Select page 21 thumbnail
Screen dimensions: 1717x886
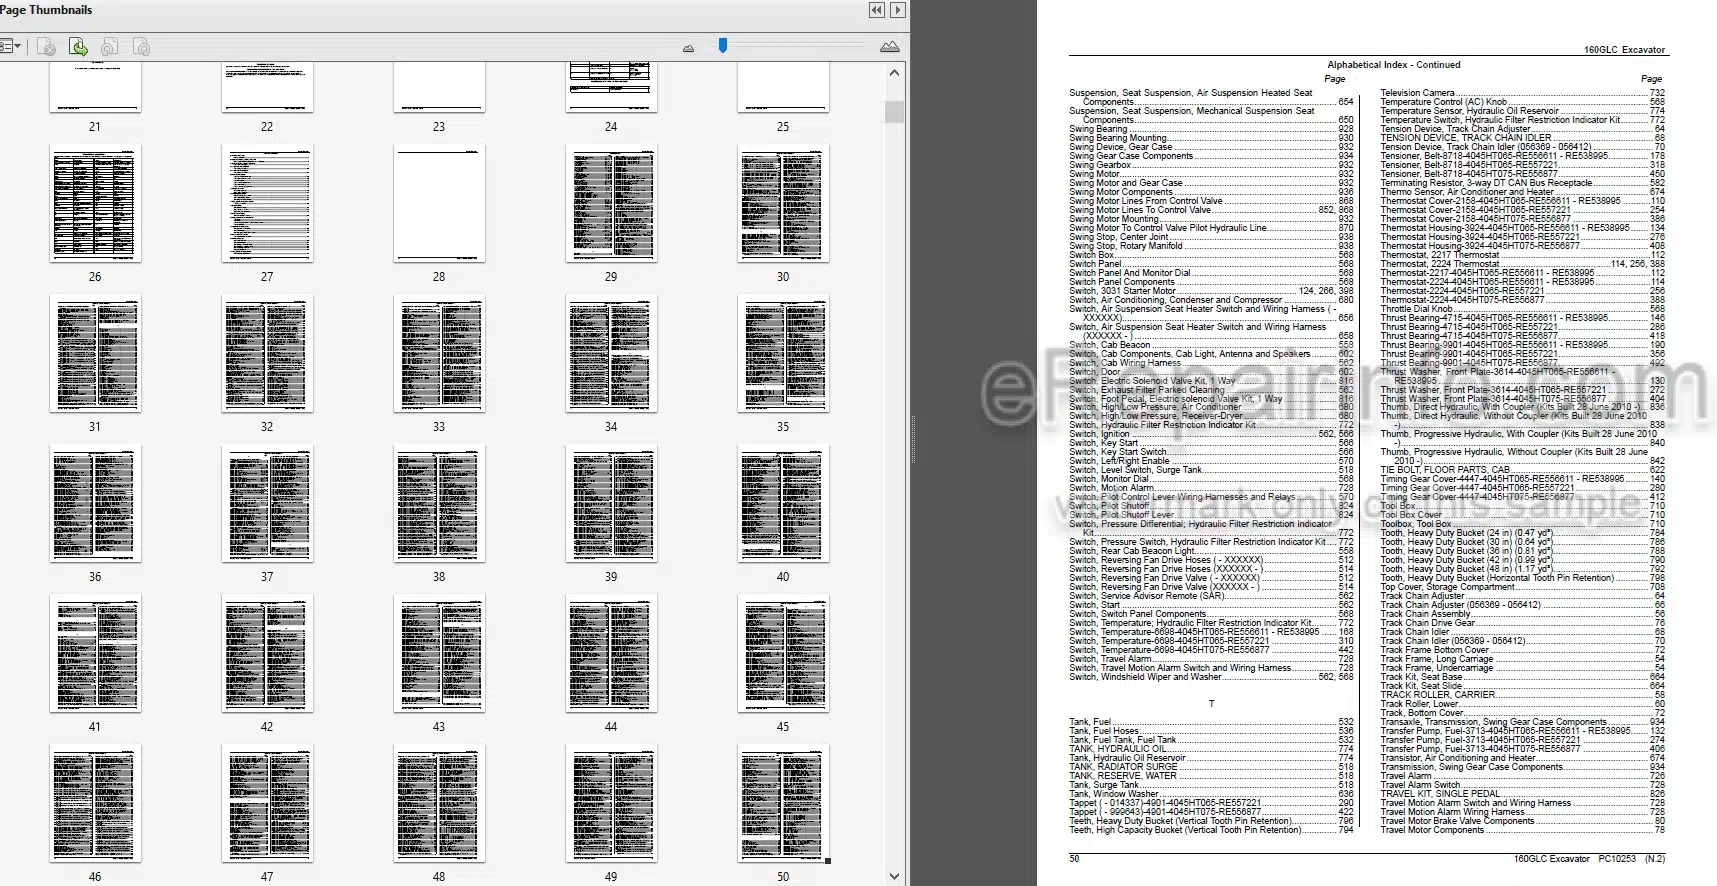[95, 88]
